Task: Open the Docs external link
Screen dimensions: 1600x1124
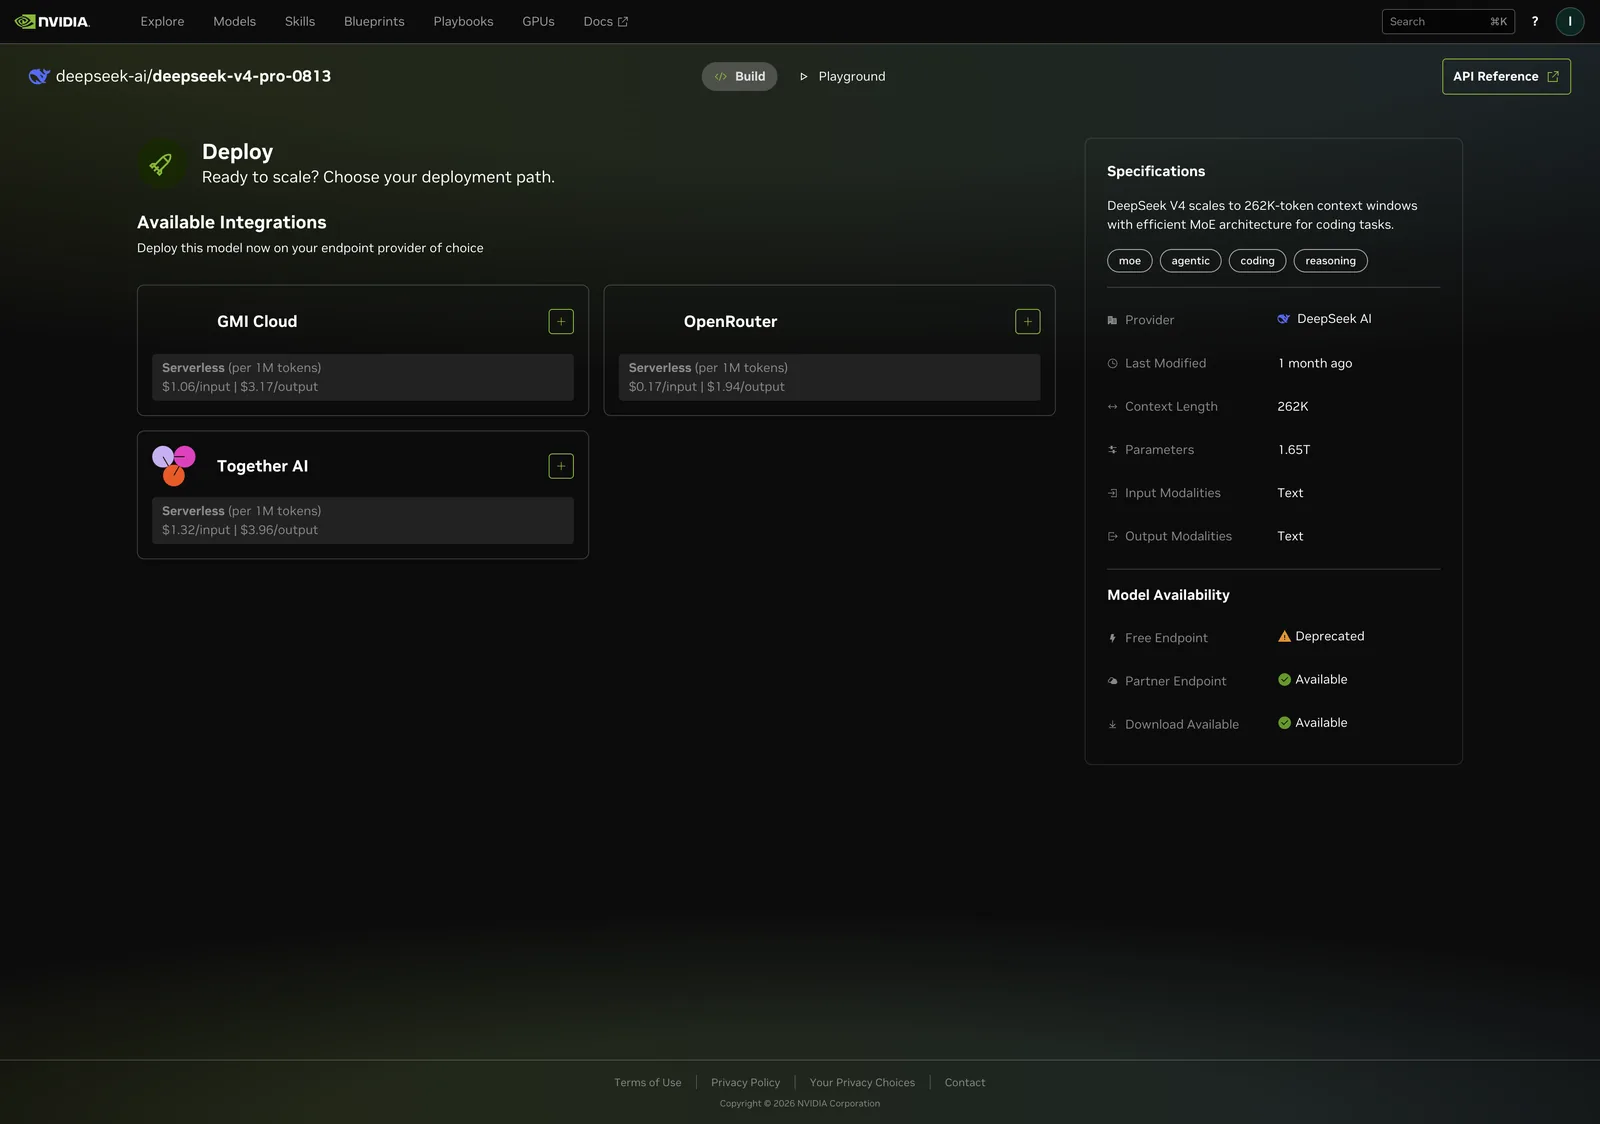Action: coord(605,21)
